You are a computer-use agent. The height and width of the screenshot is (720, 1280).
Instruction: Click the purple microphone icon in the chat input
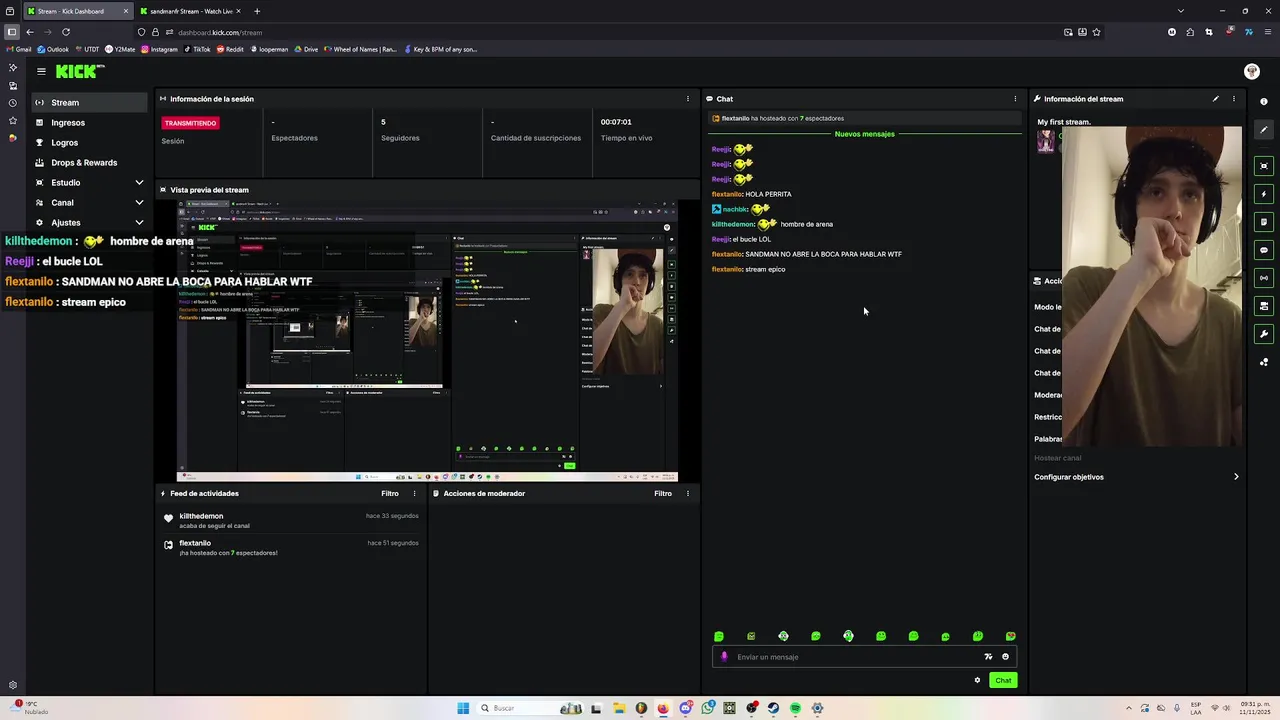(x=724, y=657)
